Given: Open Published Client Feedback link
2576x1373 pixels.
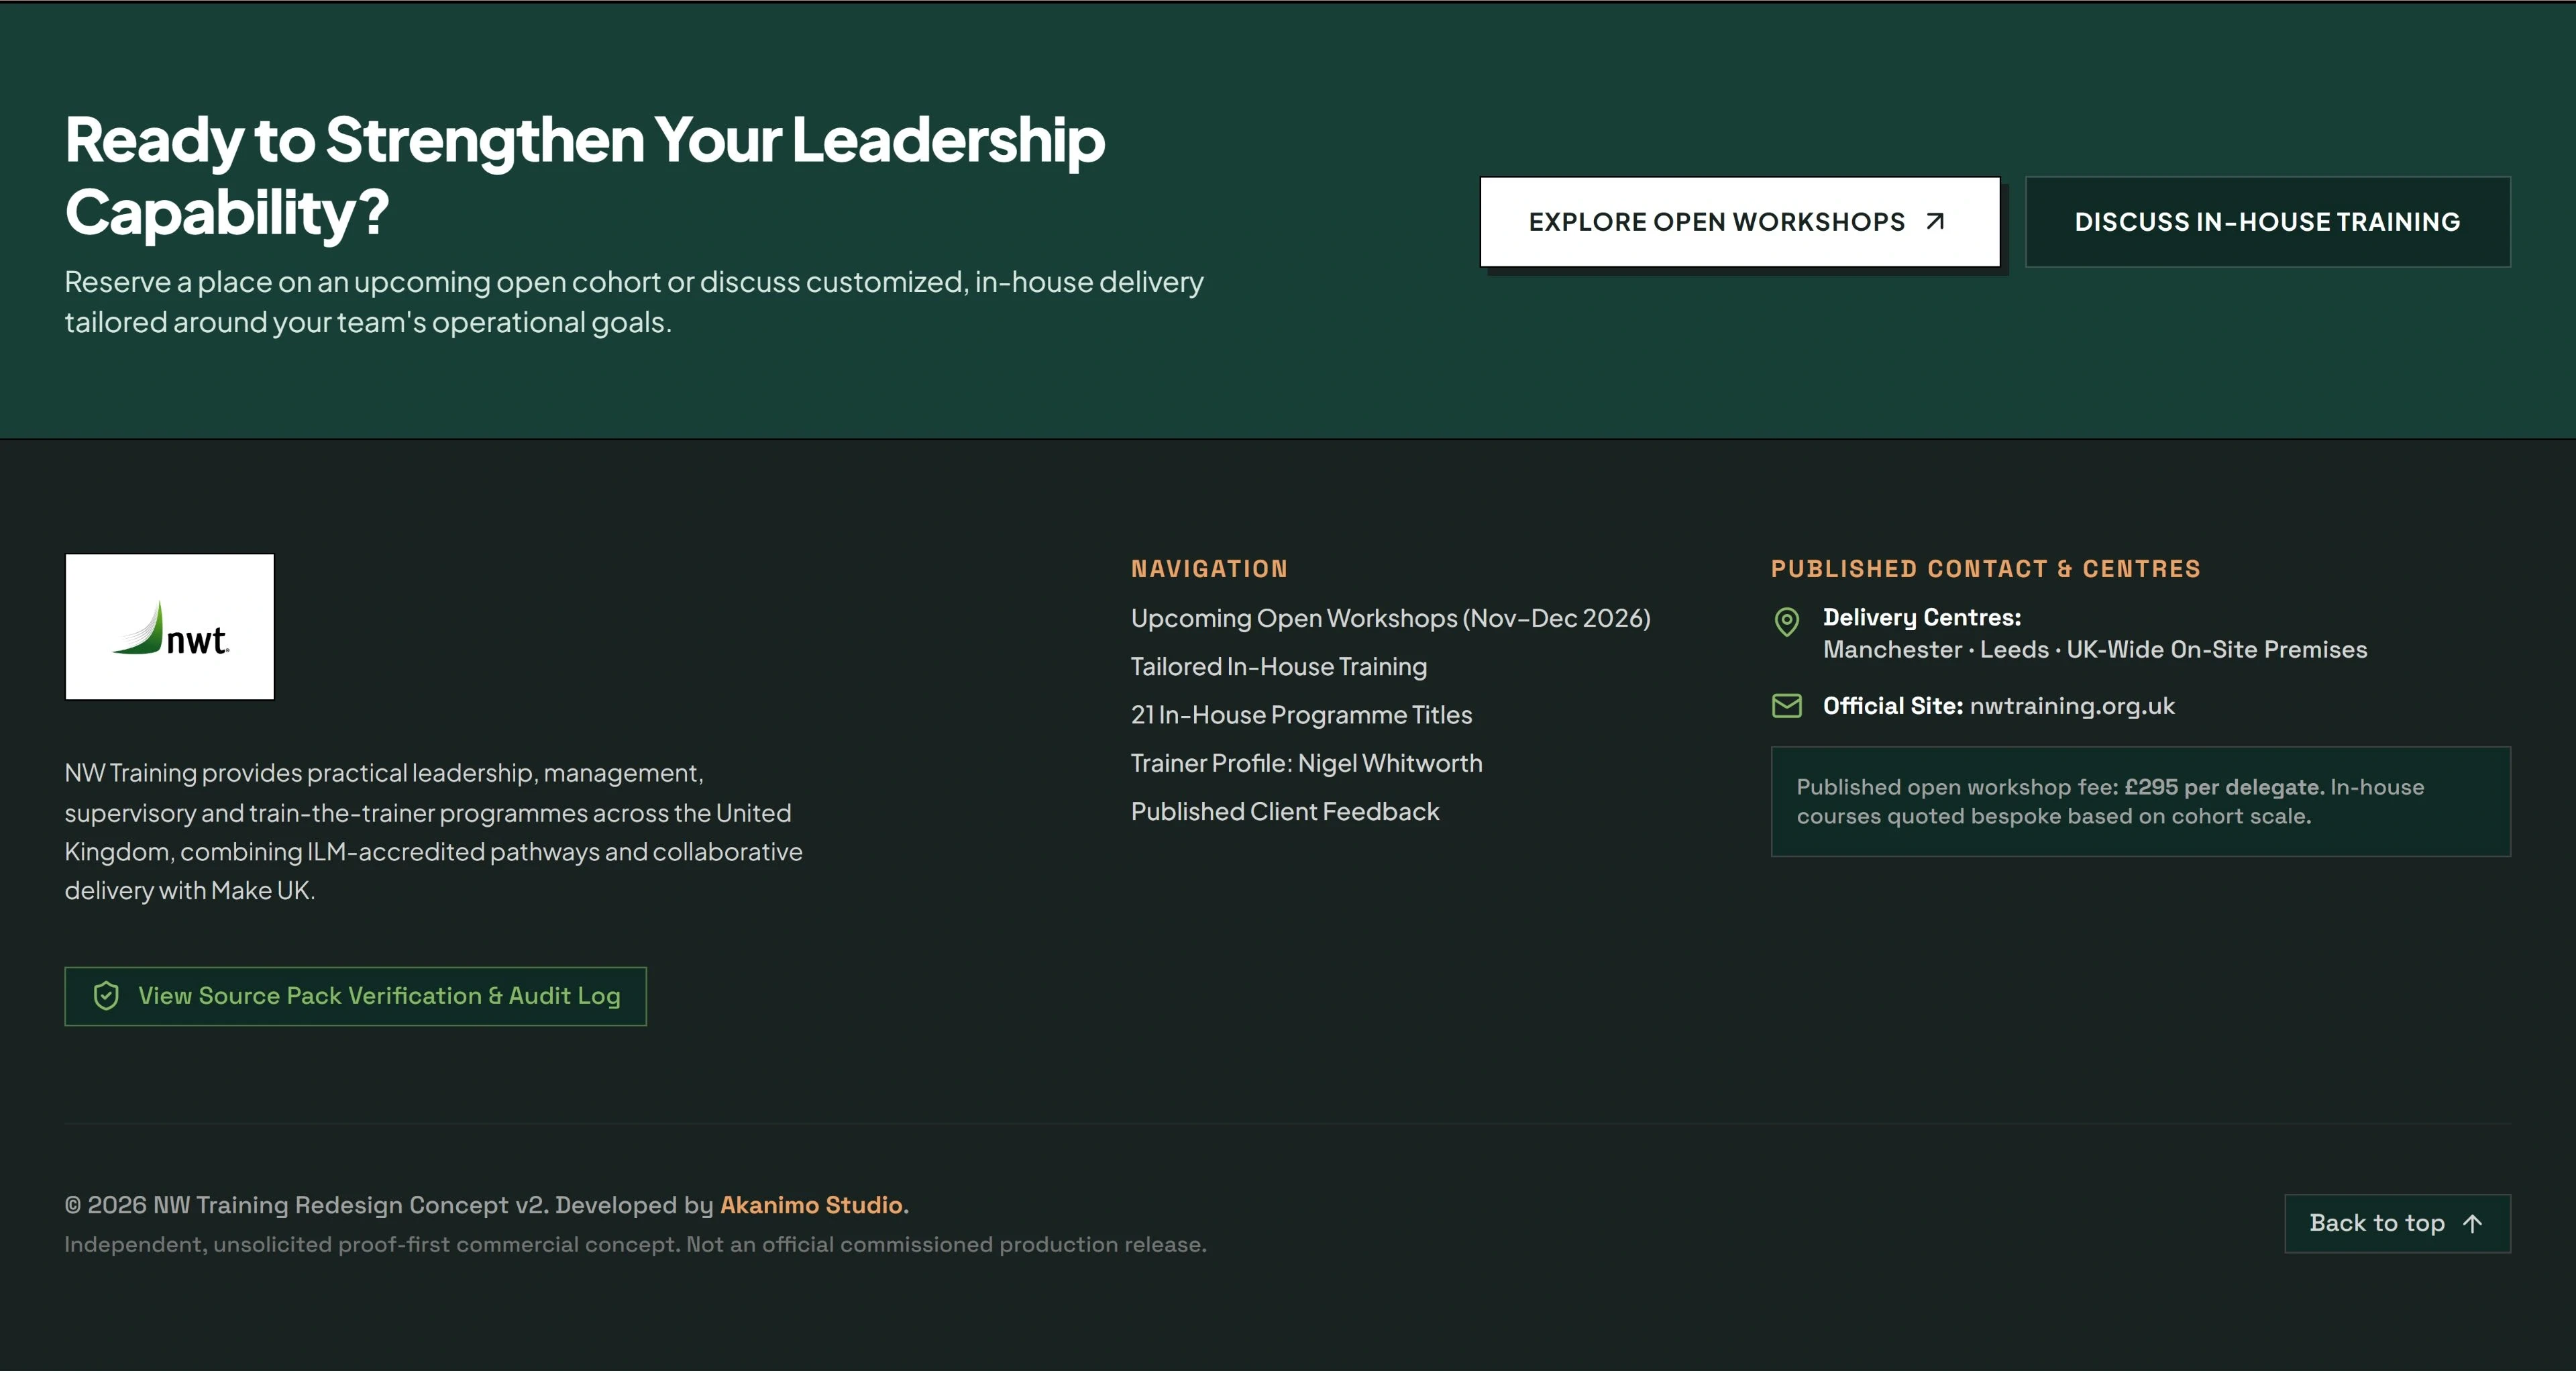Looking at the screenshot, I should (1285, 811).
